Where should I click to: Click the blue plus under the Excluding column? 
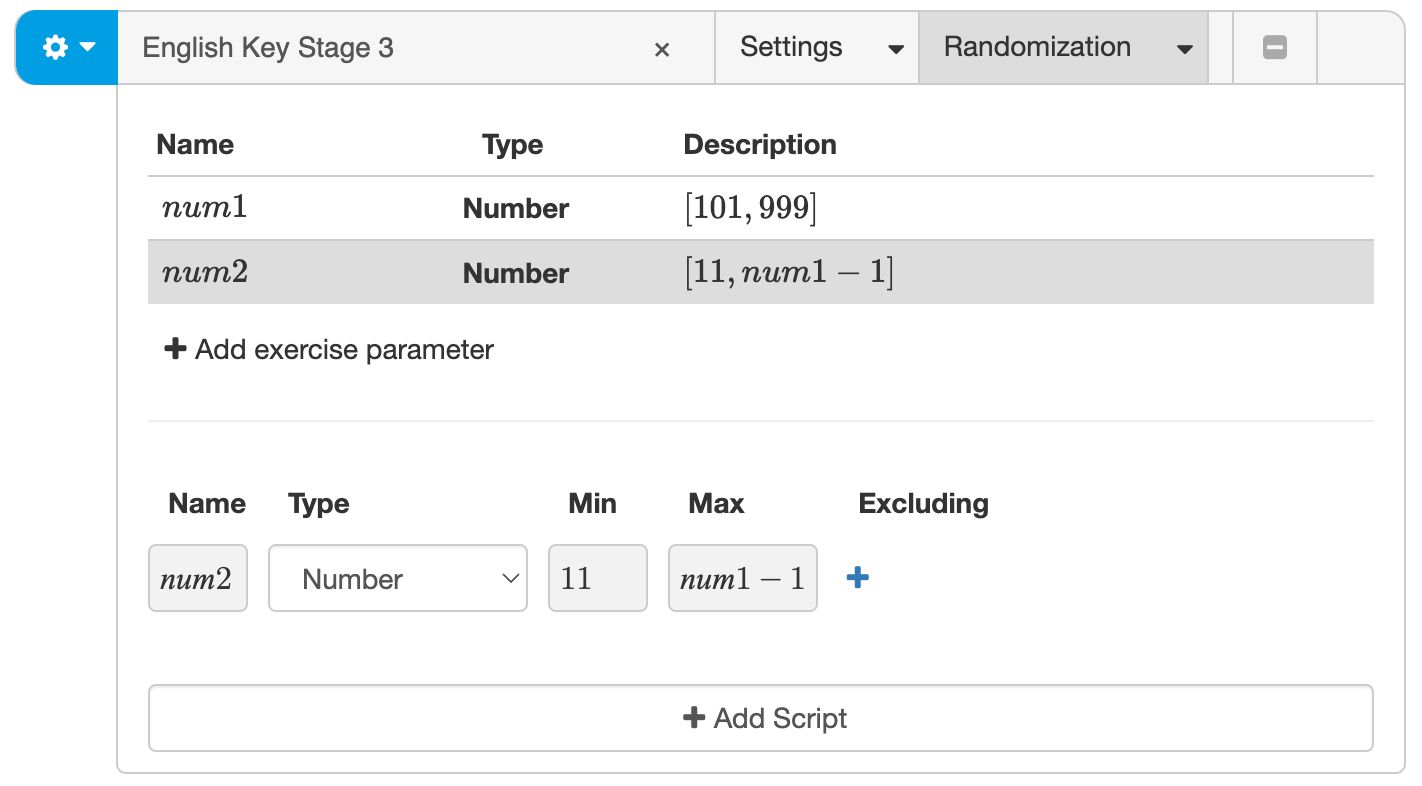[856, 578]
